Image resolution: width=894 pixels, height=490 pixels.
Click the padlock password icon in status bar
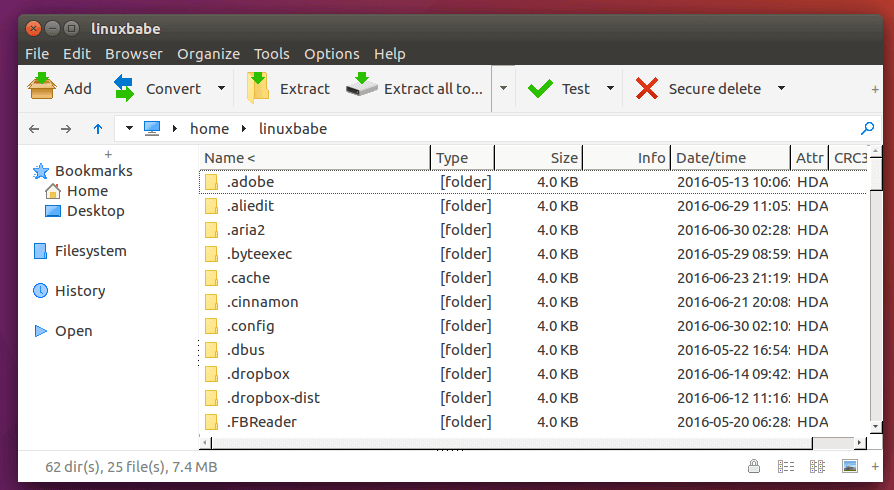tap(752, 467)
